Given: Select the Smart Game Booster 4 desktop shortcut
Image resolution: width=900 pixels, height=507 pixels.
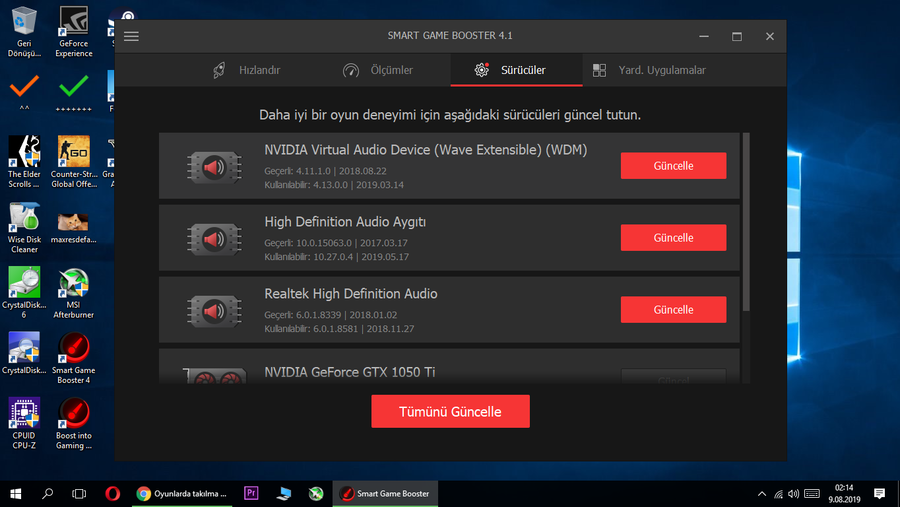Looking at the screenshot, I should 73,358.
